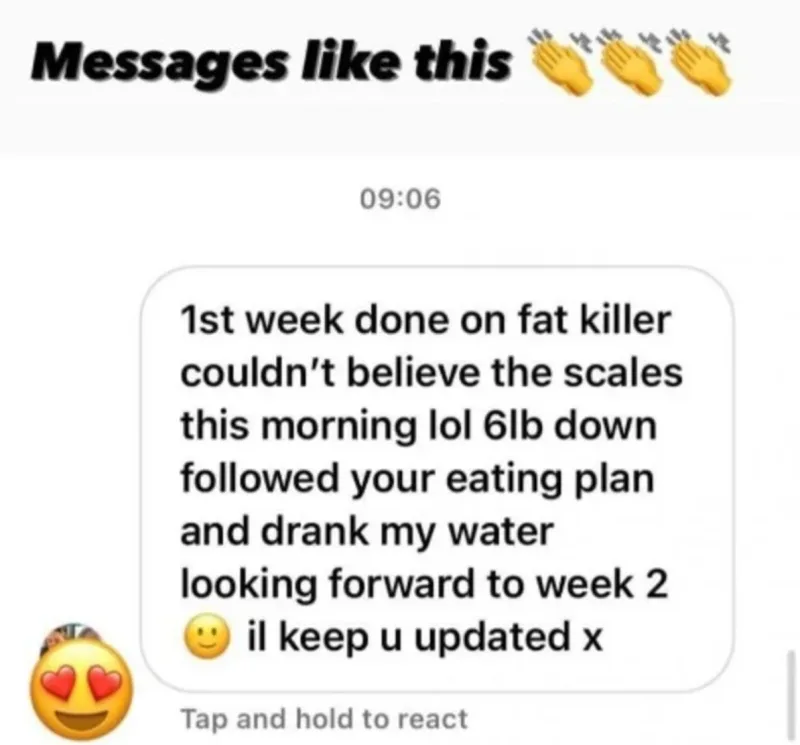
Task: Click 'couldn't believe the scales' line
Action: coord(431,373)
